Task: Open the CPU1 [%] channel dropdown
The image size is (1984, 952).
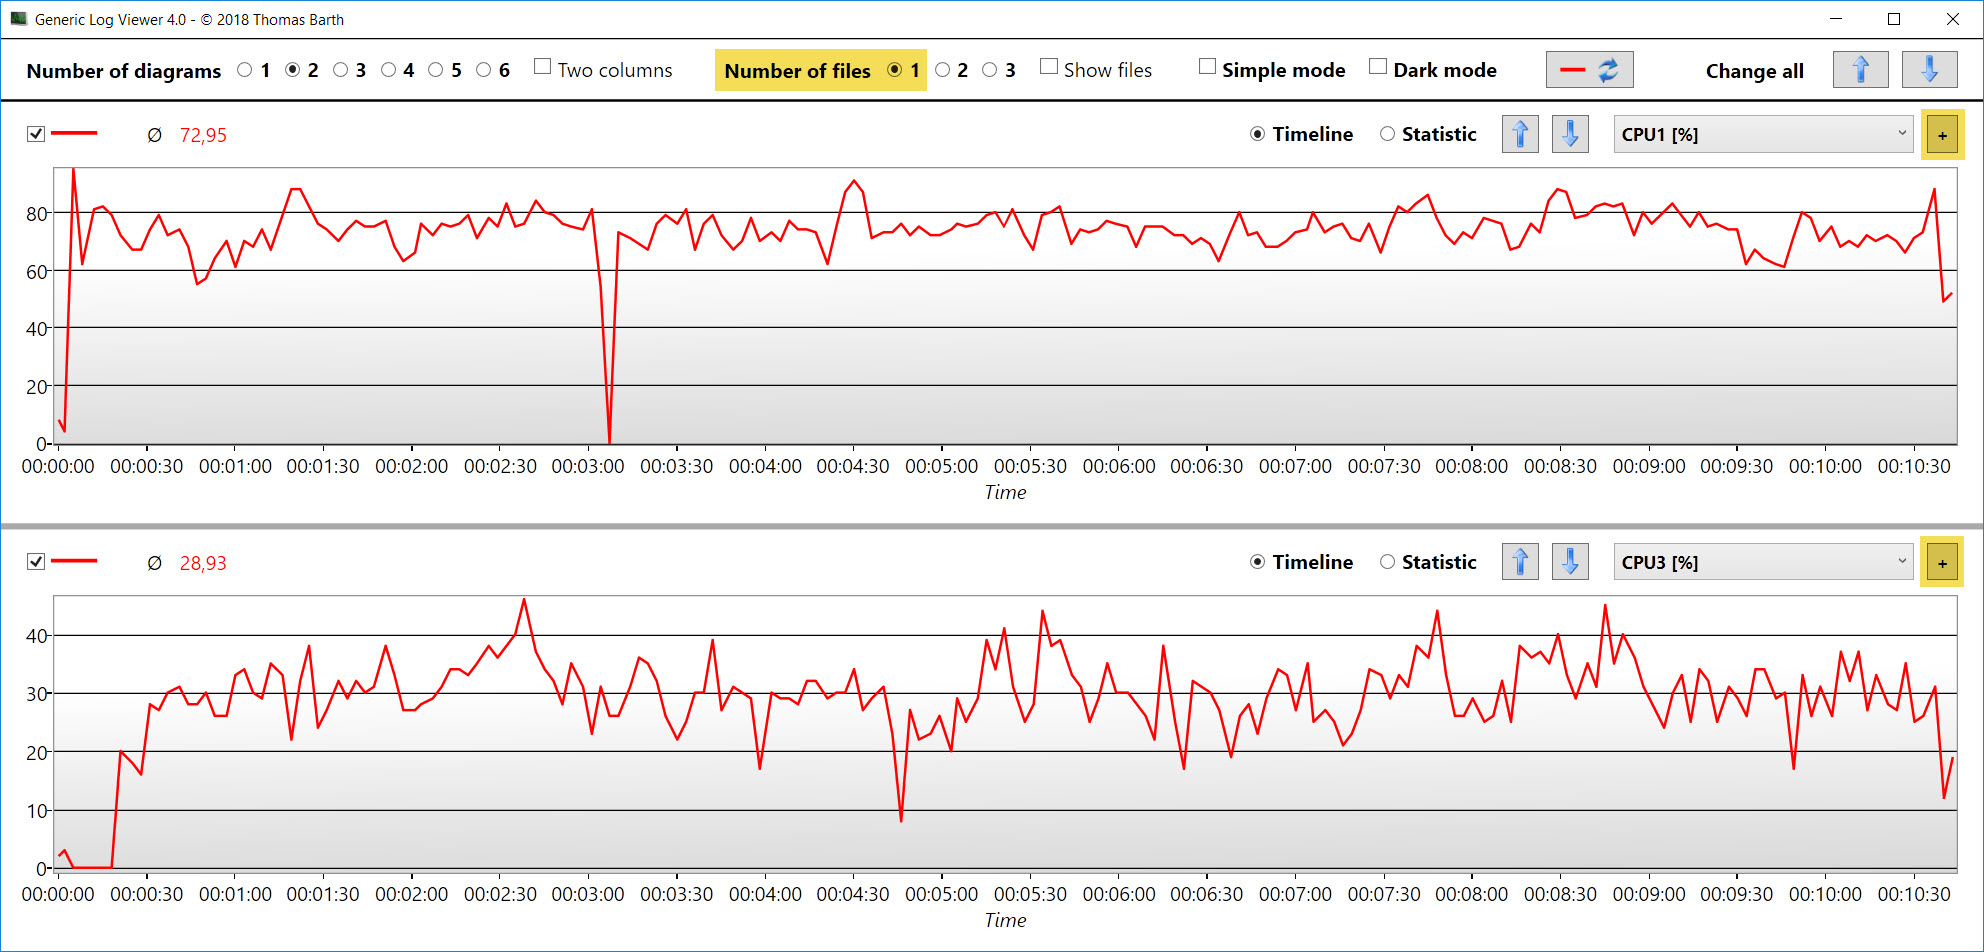Action: [x=1764, y=134]
